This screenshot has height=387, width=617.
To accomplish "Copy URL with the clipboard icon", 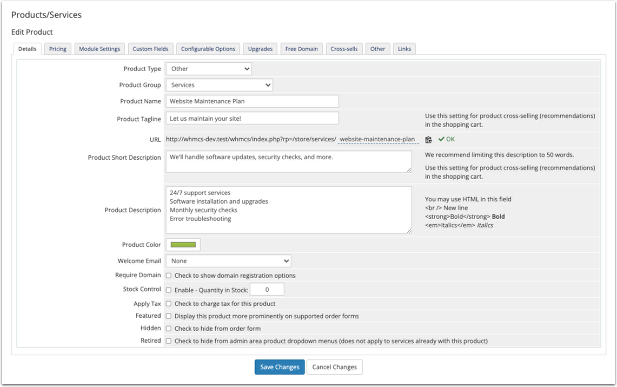I will [429, 139].
